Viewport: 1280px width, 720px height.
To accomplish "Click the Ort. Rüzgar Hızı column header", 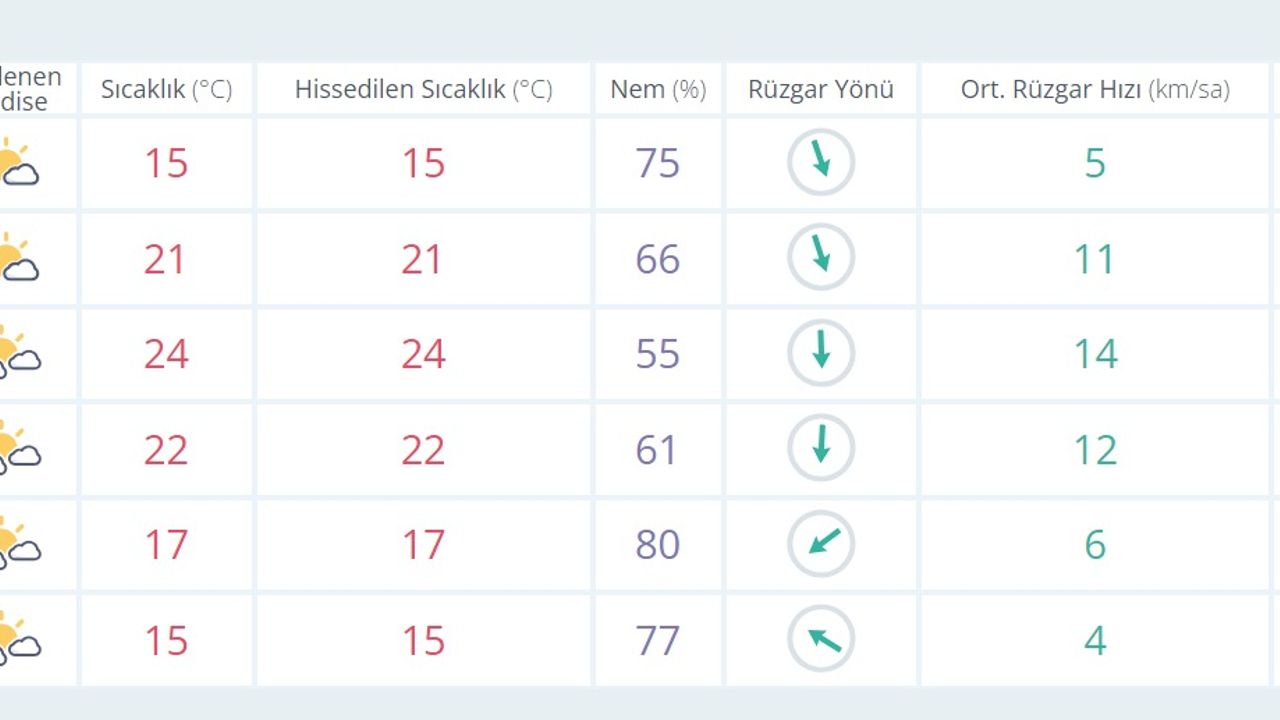I will (1095, 89).
